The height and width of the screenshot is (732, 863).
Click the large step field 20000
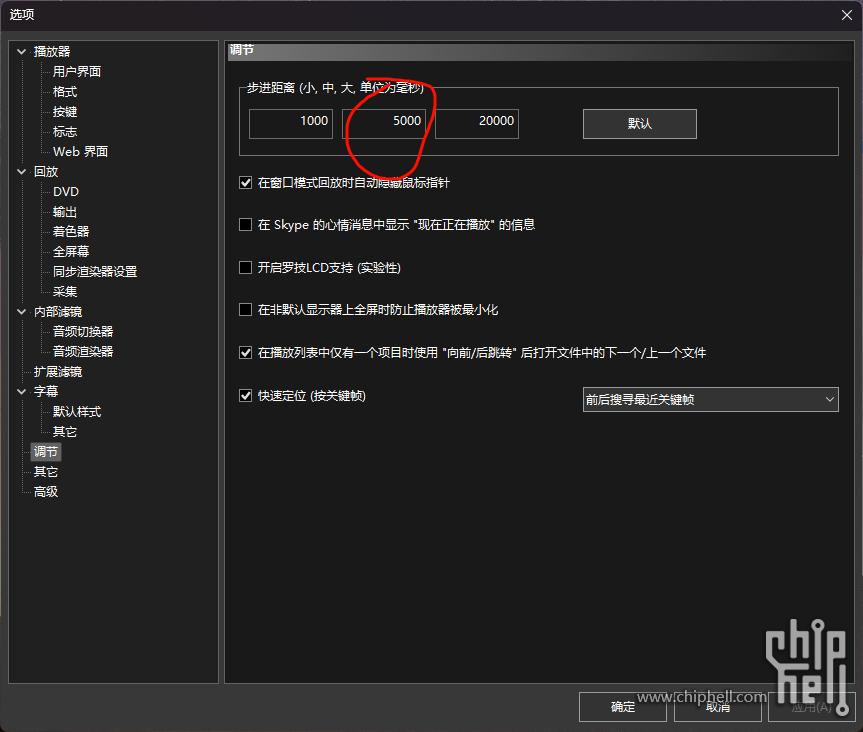point(477,124)
